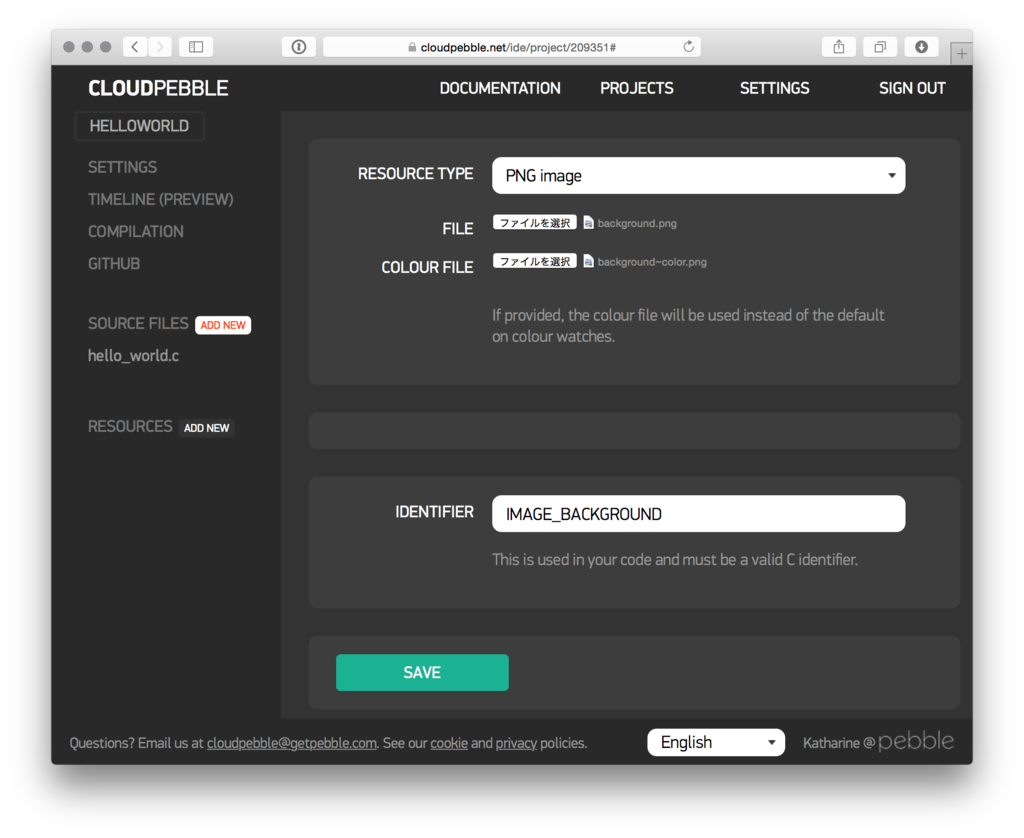Open the Resource Type dropdown
1024x838 pixels.
(x=698, y=175)
